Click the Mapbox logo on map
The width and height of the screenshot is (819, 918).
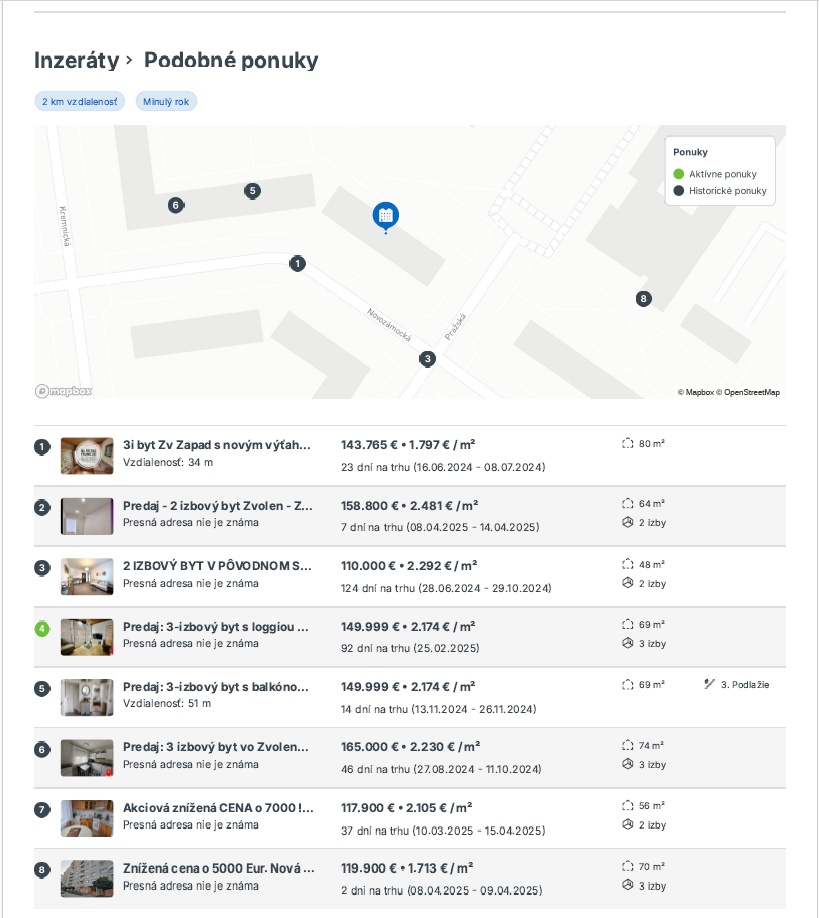63,391
